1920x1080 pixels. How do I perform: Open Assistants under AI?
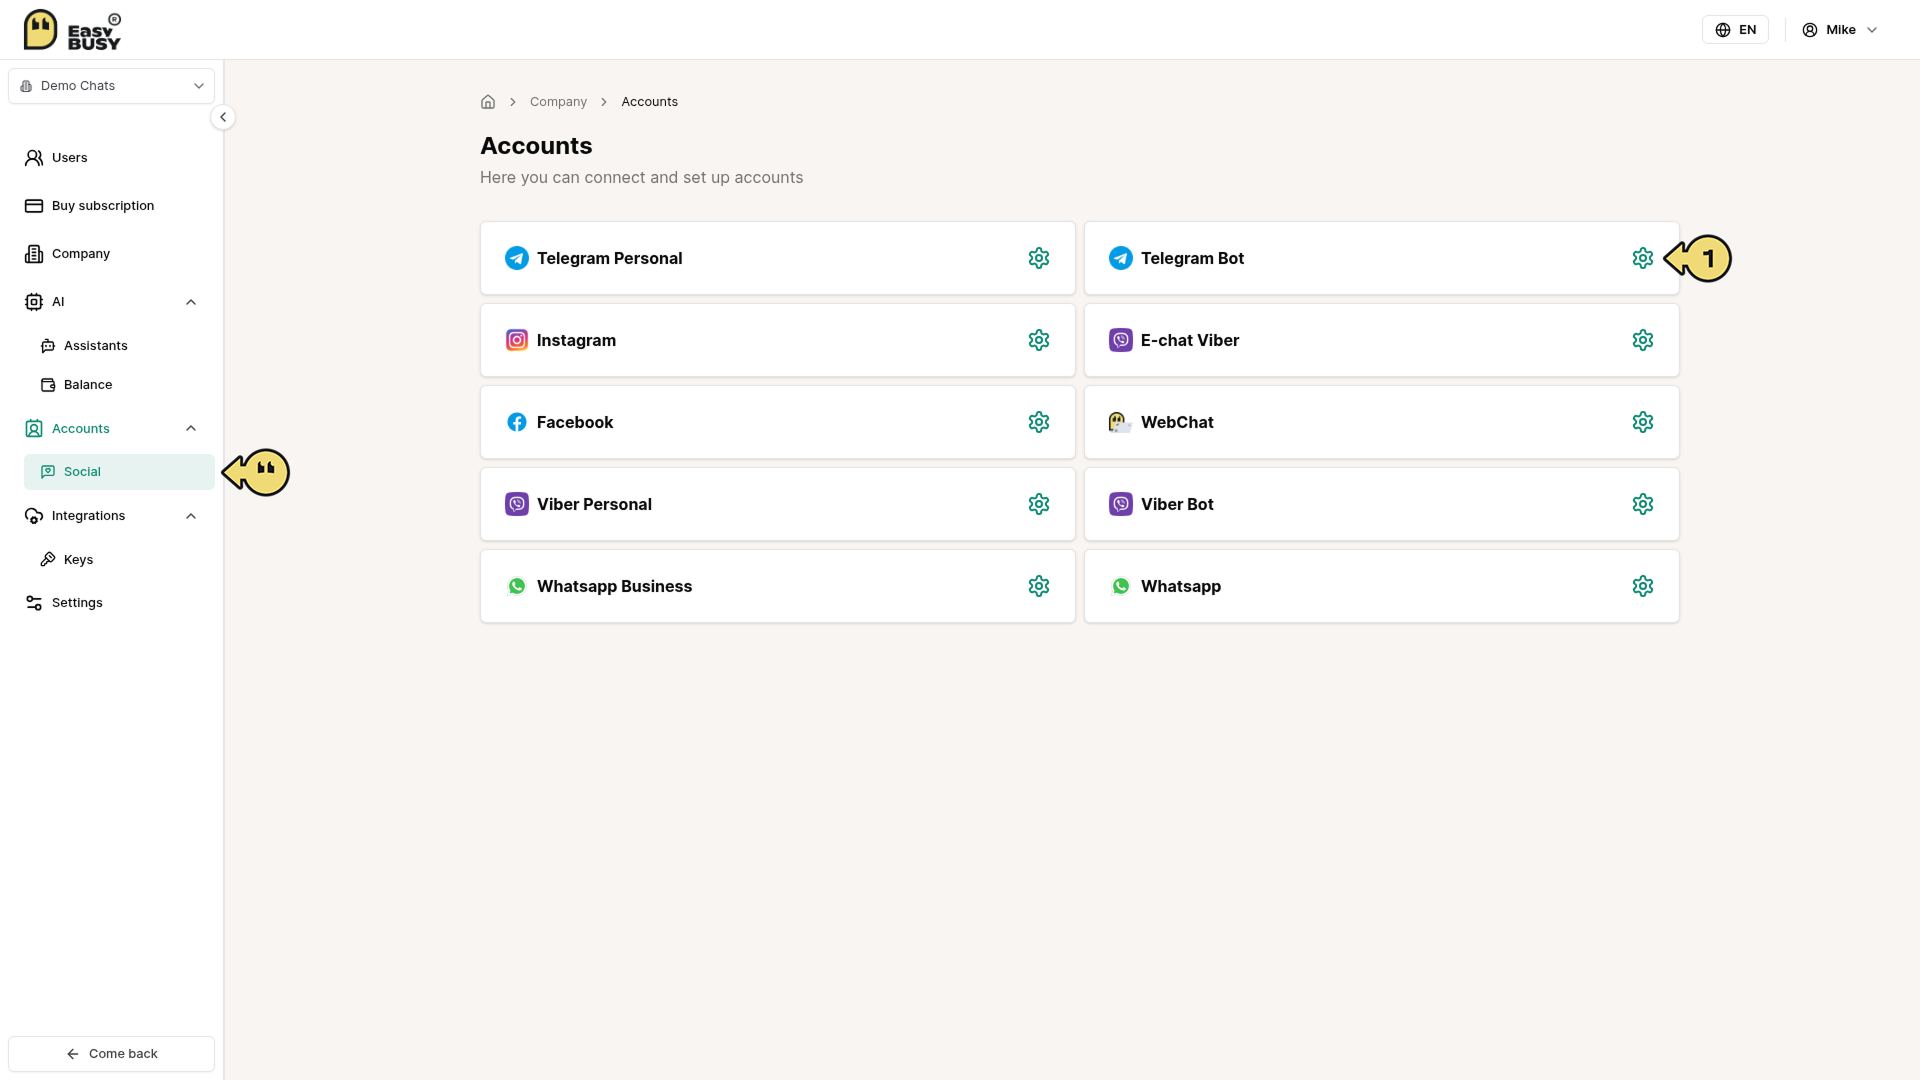coord(119,346)
